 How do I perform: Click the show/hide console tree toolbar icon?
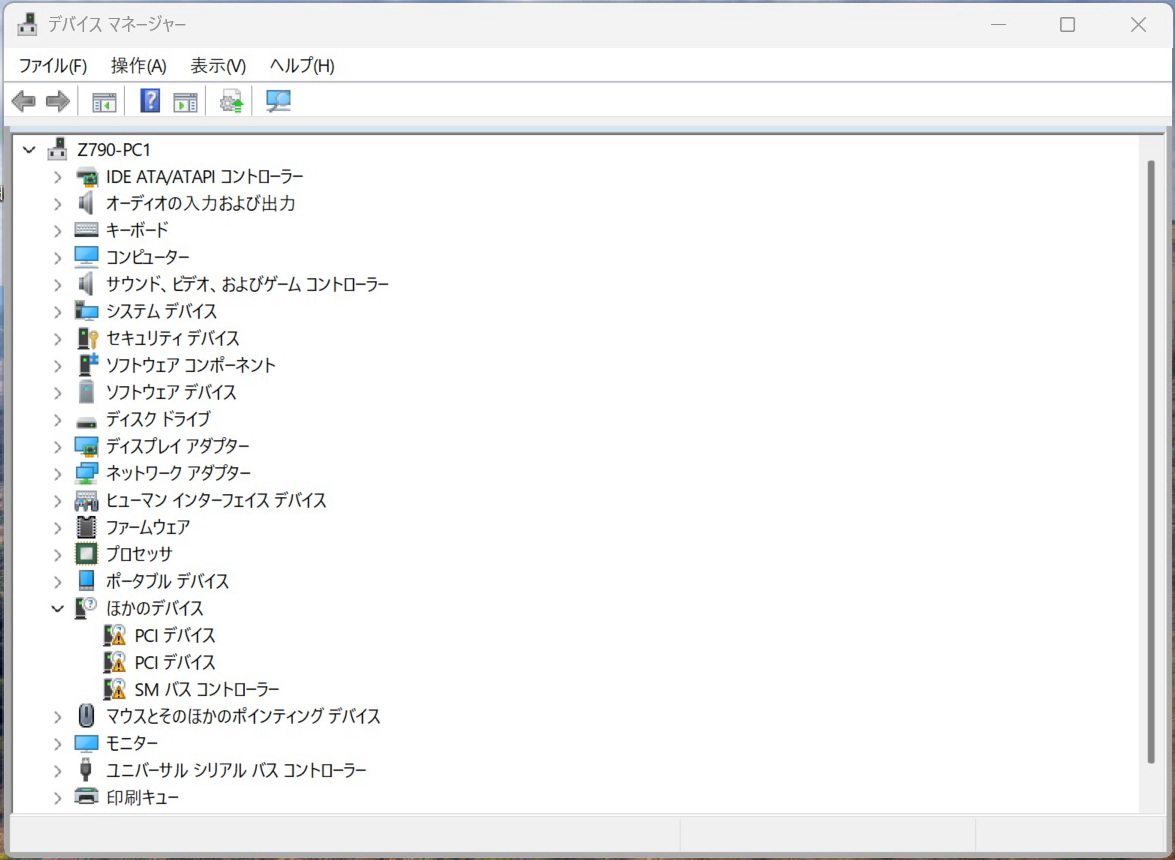click(104, 101)
